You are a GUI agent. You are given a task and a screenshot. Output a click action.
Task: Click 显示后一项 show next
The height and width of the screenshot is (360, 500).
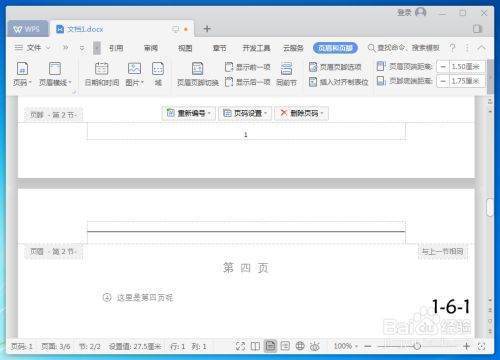point(247,82)
